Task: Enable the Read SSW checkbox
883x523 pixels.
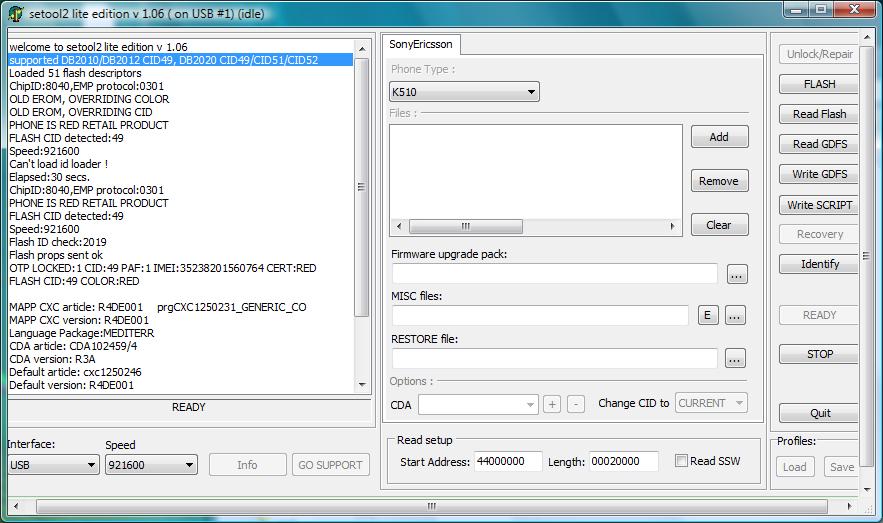Action: click(681, 461)
